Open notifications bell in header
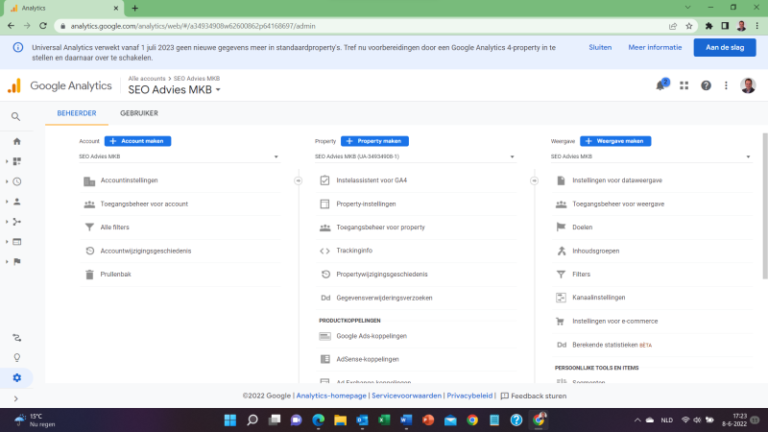The image size is (768, 432). pos(661,85)
